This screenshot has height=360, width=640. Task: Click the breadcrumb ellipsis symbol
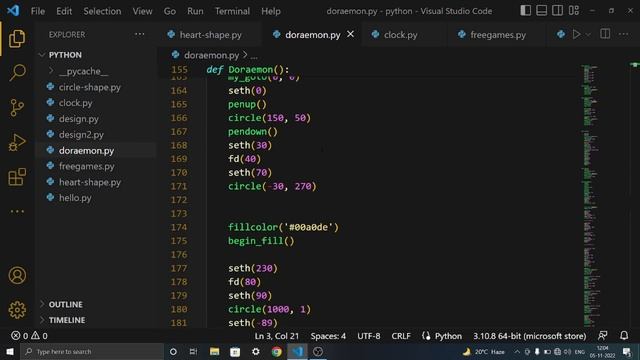tap(254, 55)
